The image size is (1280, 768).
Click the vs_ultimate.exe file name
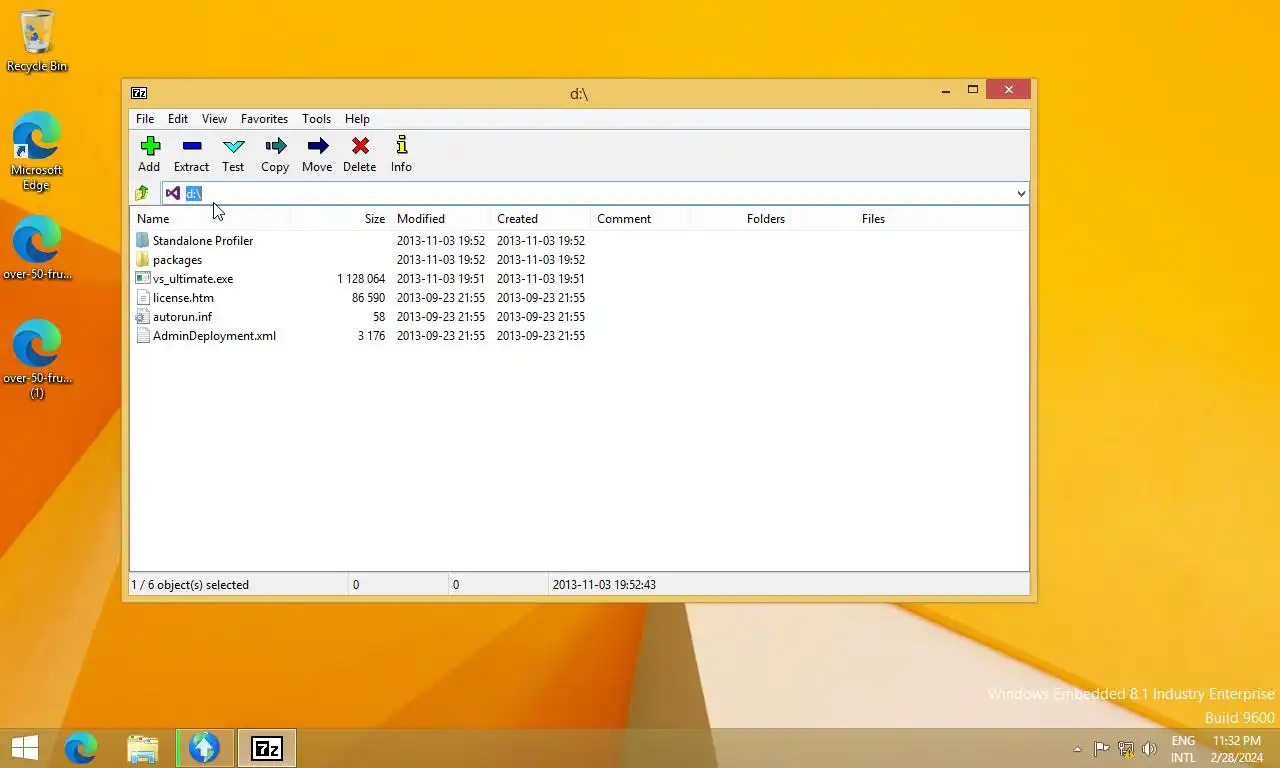[193, 279]
